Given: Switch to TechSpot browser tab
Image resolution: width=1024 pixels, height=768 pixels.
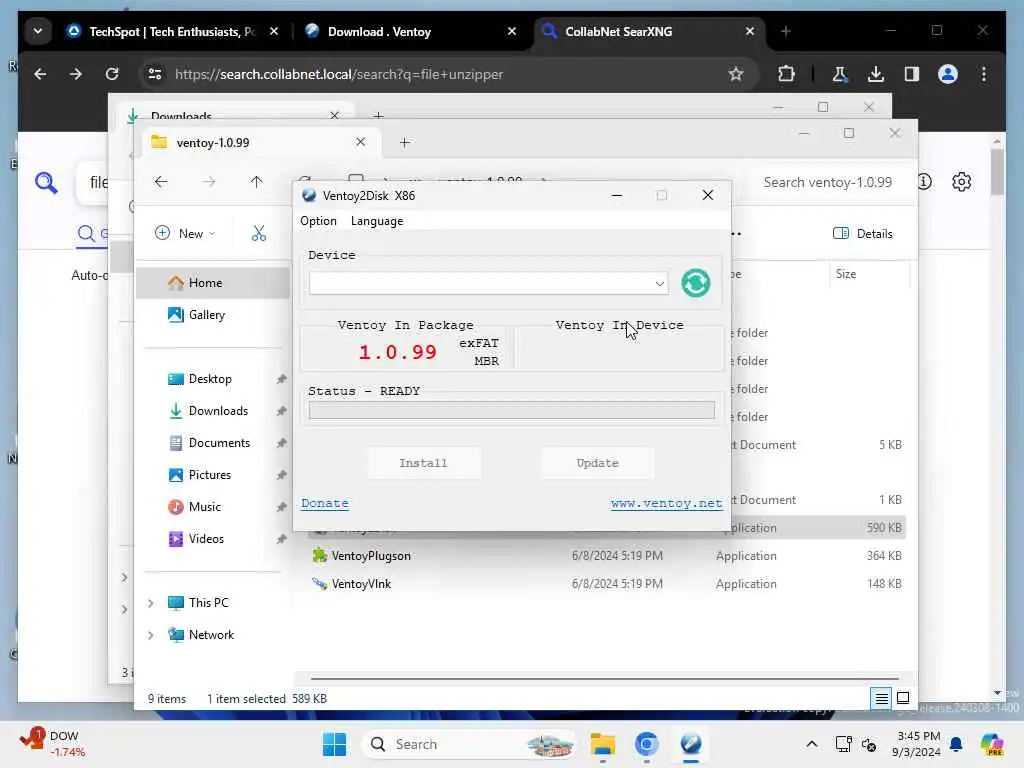Looking at the screenshot, I should (173, 31).
